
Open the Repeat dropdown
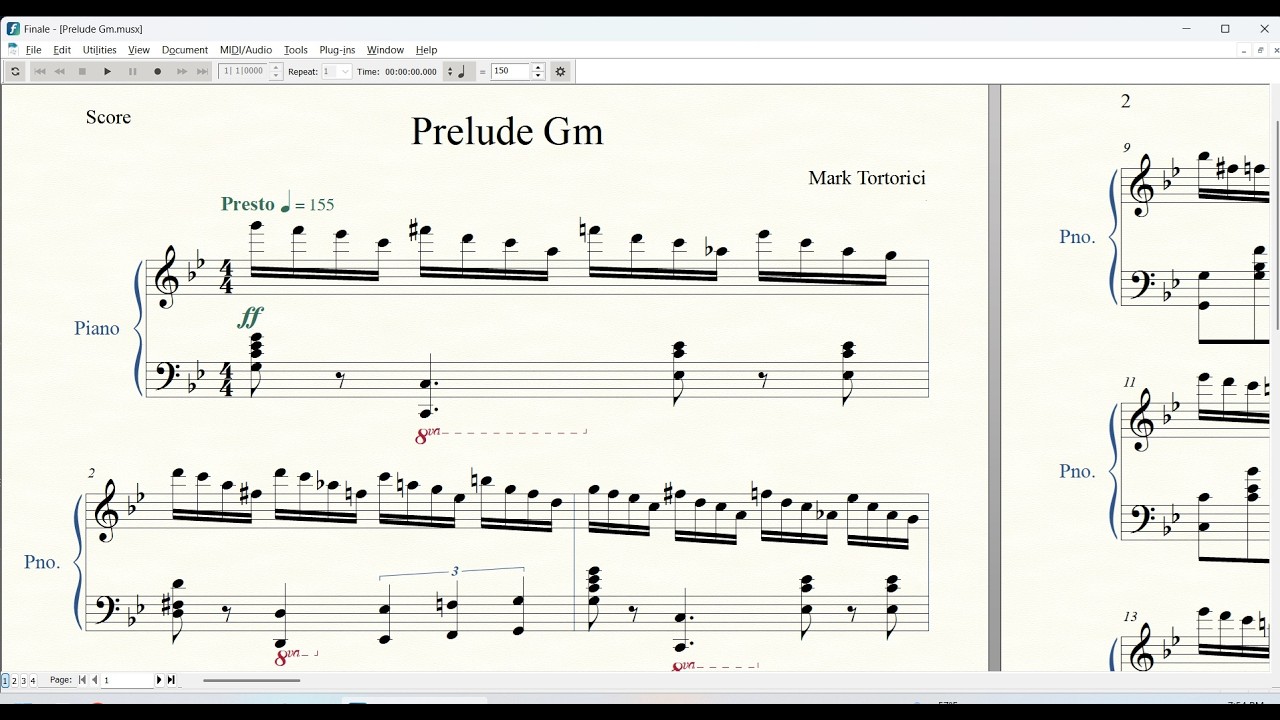(x=336, y=72)
